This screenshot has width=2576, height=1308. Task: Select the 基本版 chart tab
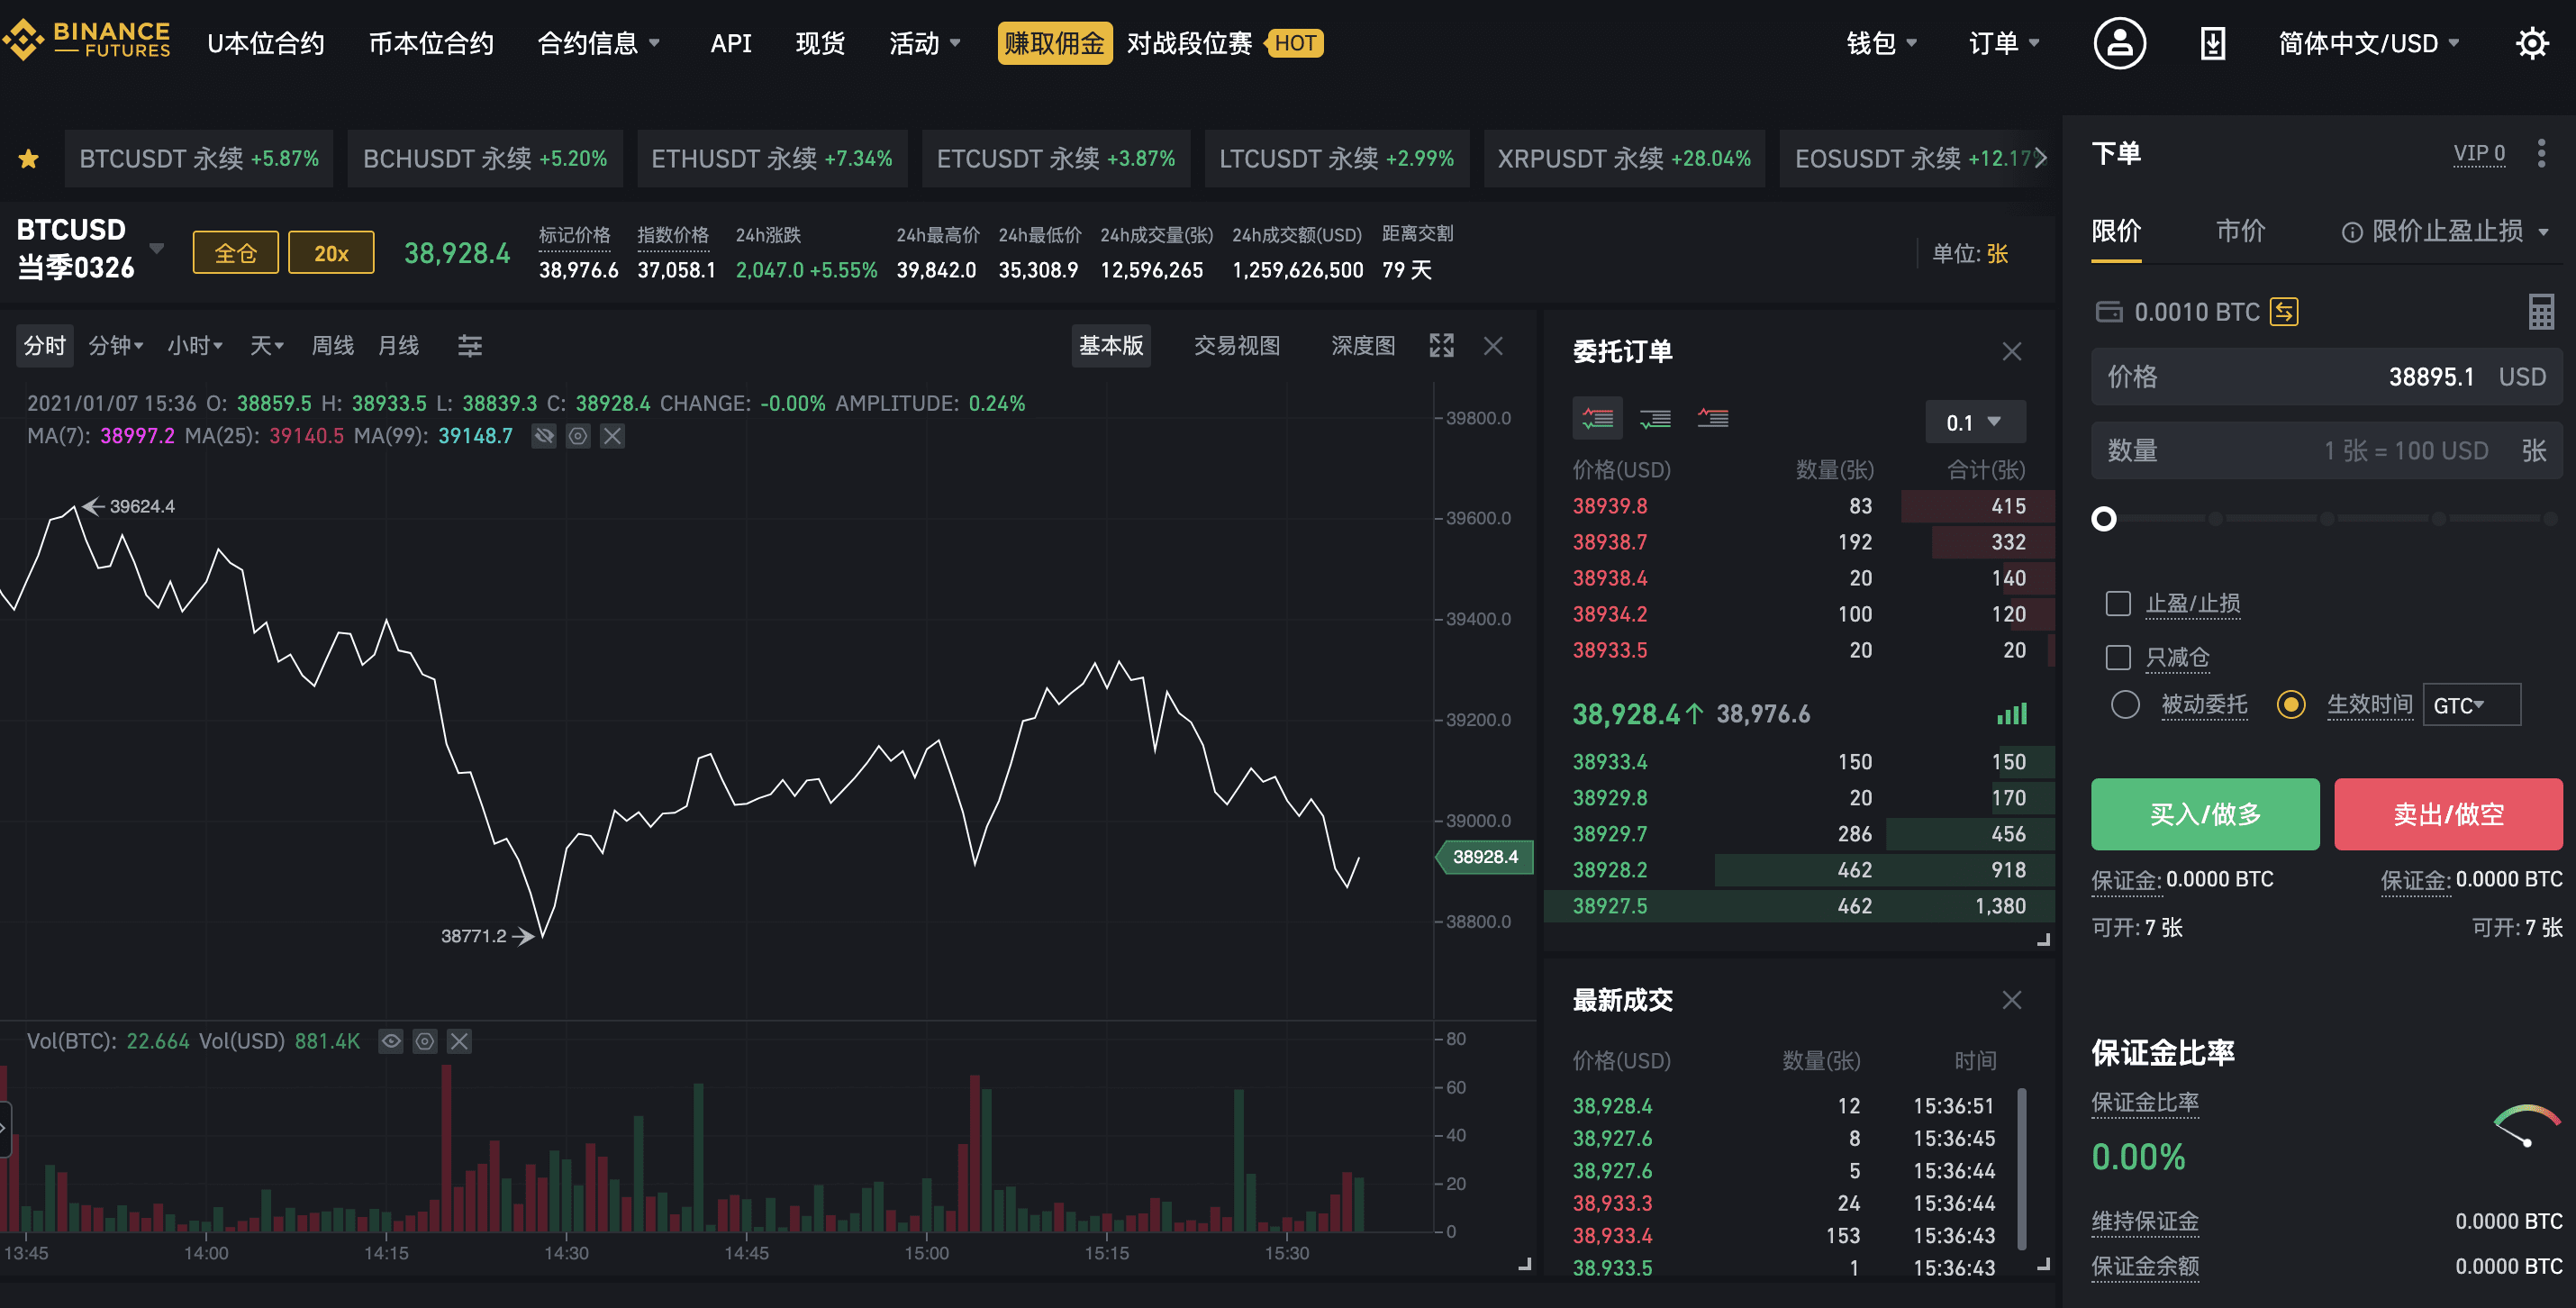click(1110, 346)
